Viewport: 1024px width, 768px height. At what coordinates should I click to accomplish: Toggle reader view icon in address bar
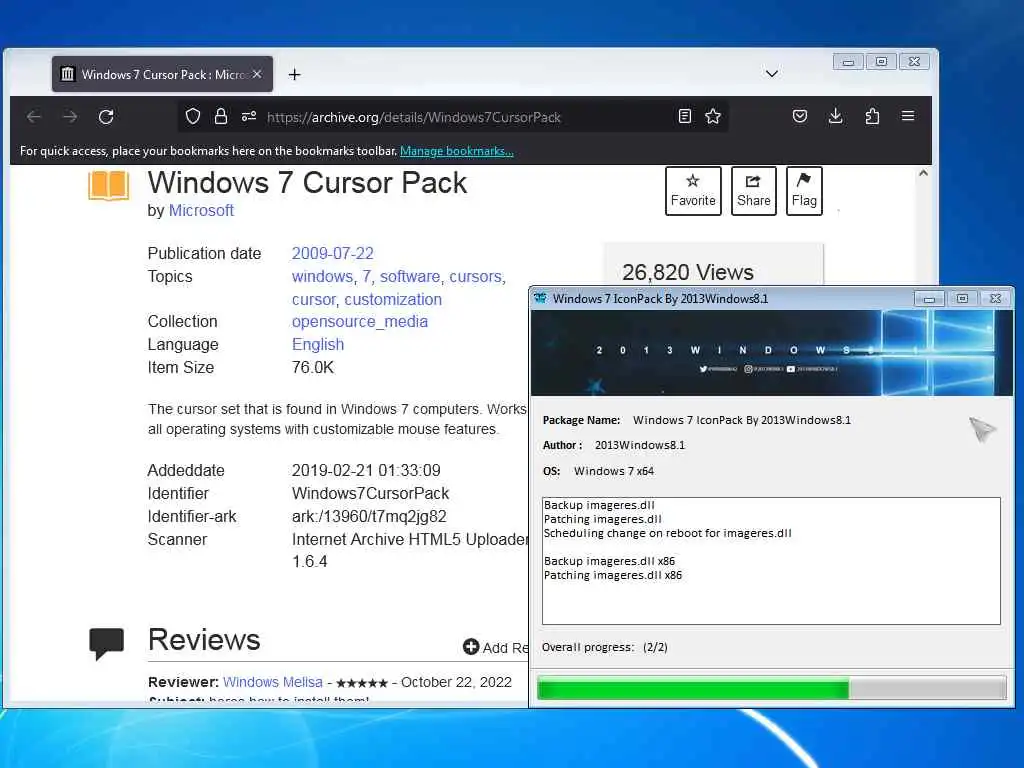pyautogui.click(x=684, y=116)
